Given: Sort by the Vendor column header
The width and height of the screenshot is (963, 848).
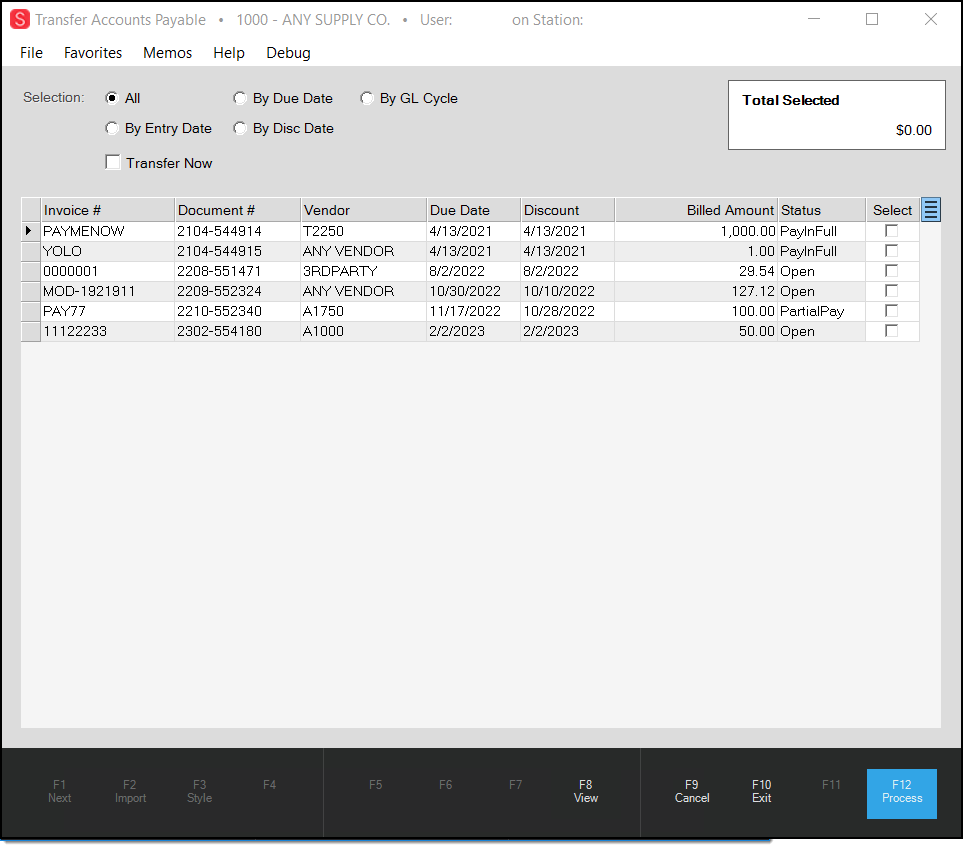Looking at the screenshot, I should click(x=364, y=210).
